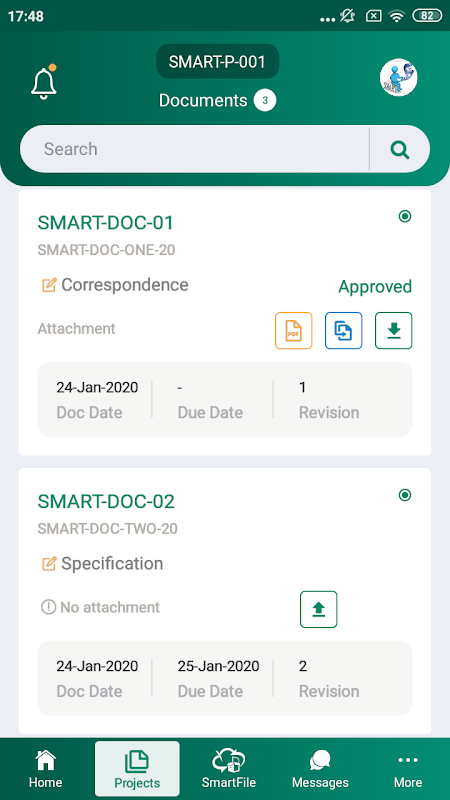The height and width of the screenshot is (800, 450).
Task: Tap the magnifier search button
Action: coord(399,149)
